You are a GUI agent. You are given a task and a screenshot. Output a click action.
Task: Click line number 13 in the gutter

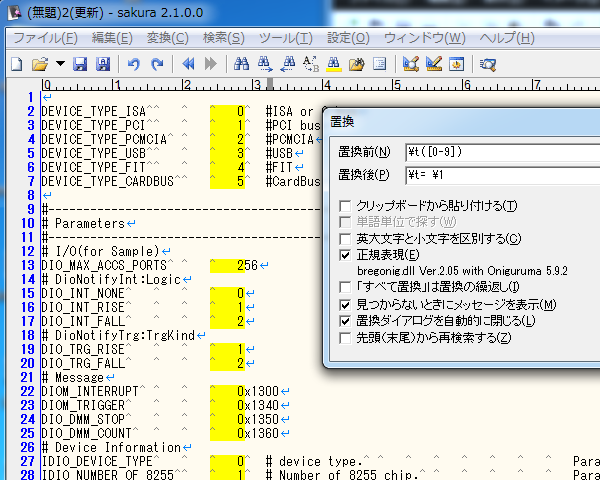(x=28, y=265)
